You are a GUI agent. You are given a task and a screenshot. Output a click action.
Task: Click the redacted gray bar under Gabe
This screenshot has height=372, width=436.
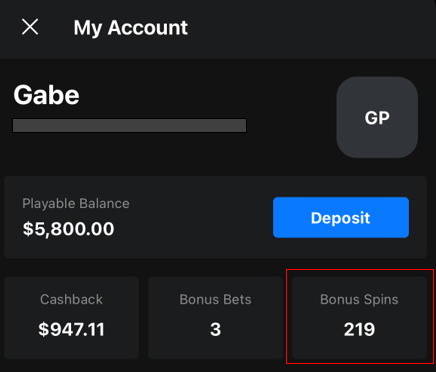tap(129, 126)
